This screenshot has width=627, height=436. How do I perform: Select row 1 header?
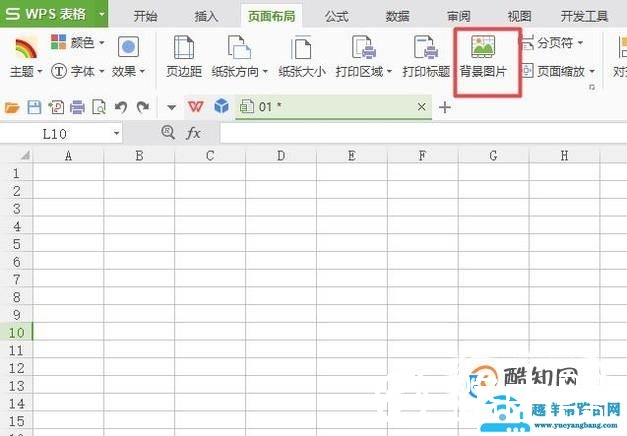pyautogui.click(x=16, y=173)
